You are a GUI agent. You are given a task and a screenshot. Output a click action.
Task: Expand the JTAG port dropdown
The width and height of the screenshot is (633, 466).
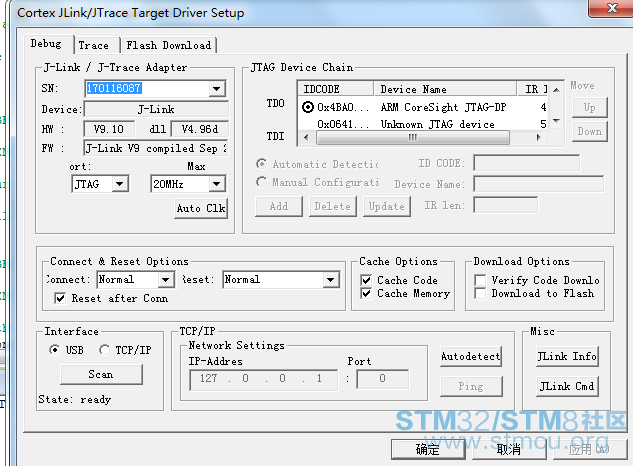pyautogui.click(x=119, y=184)
